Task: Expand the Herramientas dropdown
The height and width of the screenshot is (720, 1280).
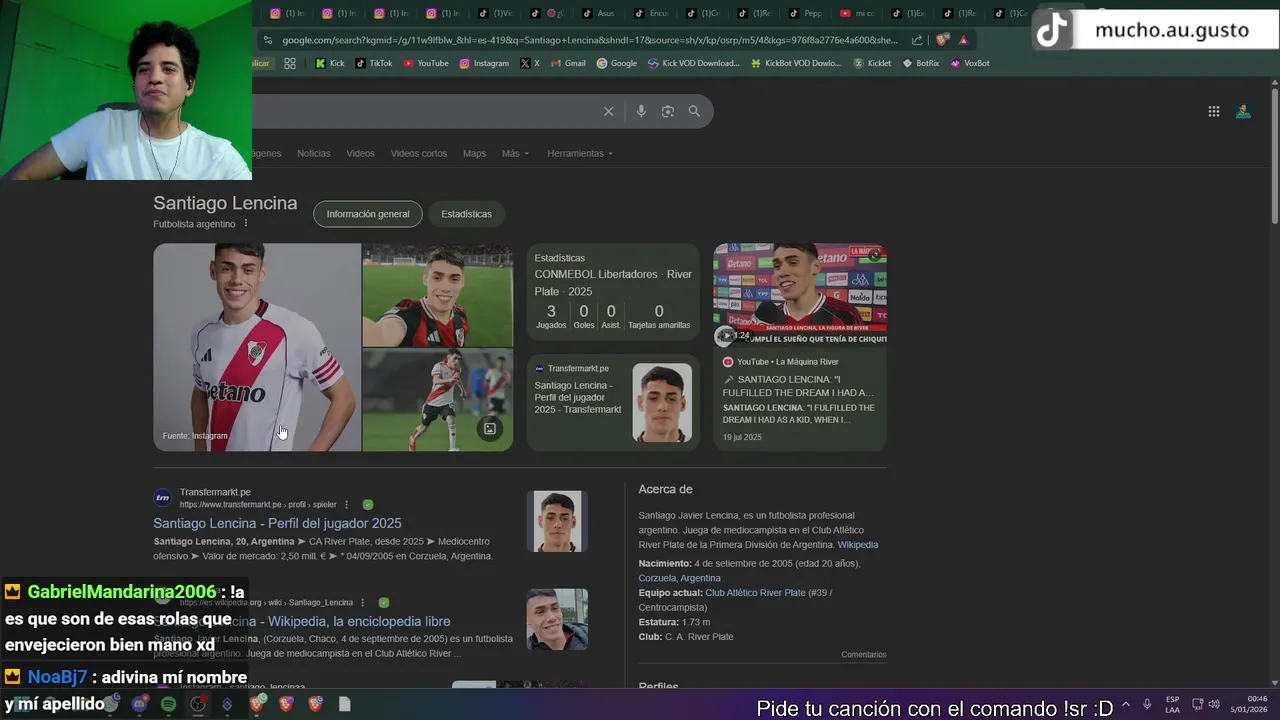Action: click(x=580, y=153)
